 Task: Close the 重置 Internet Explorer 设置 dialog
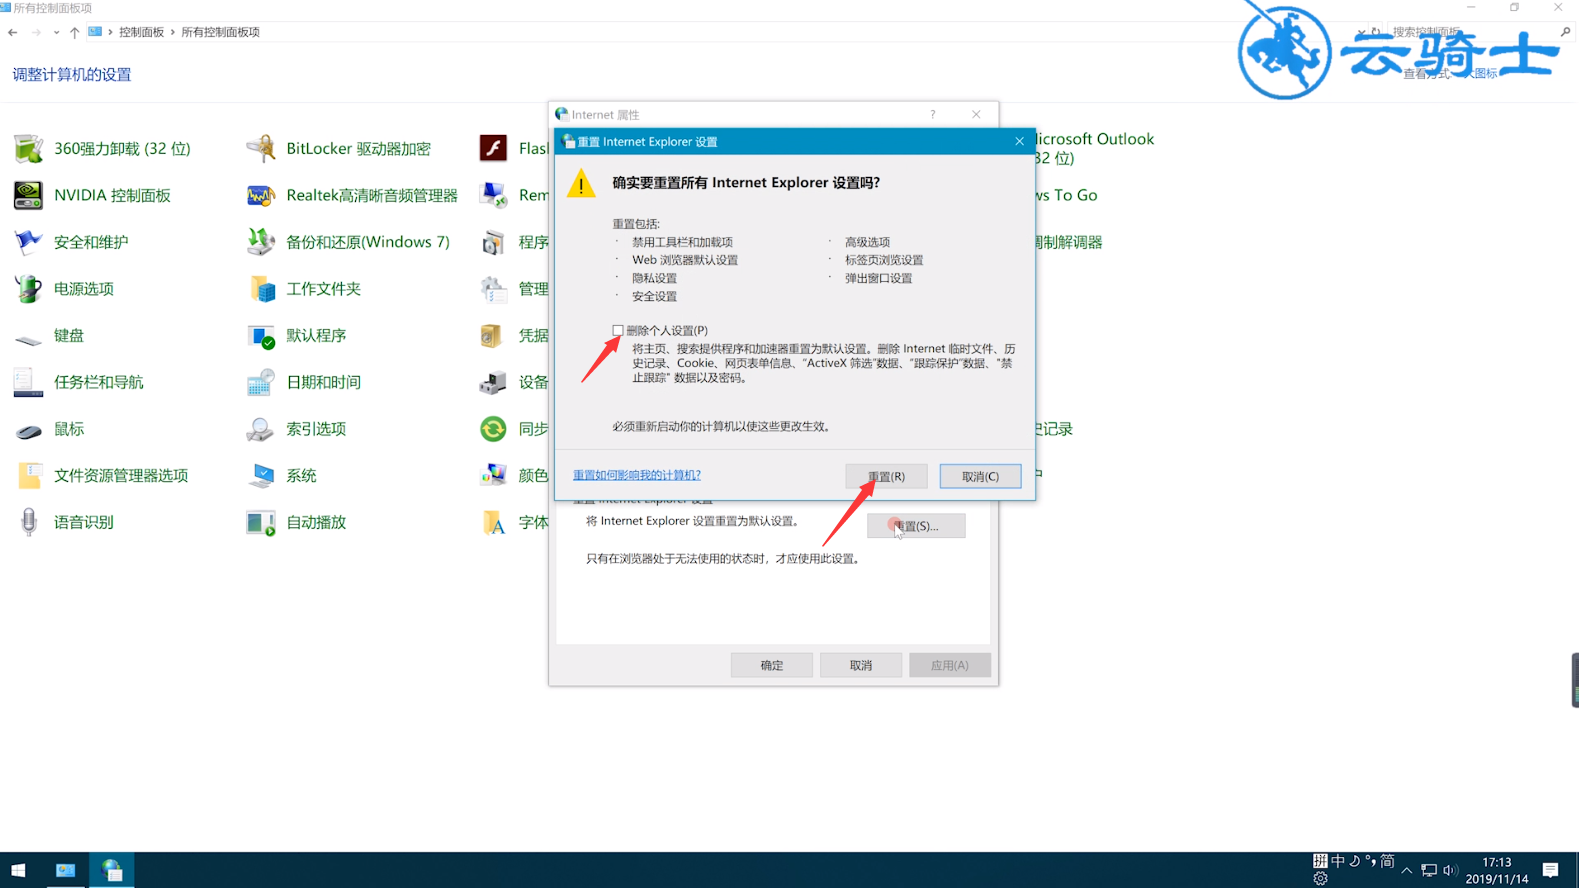tap(1019, 141)
